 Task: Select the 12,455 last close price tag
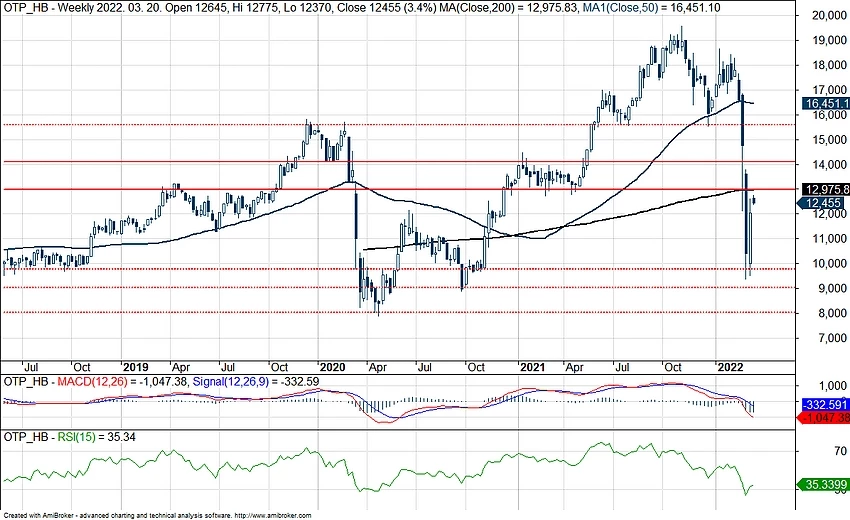825,203
